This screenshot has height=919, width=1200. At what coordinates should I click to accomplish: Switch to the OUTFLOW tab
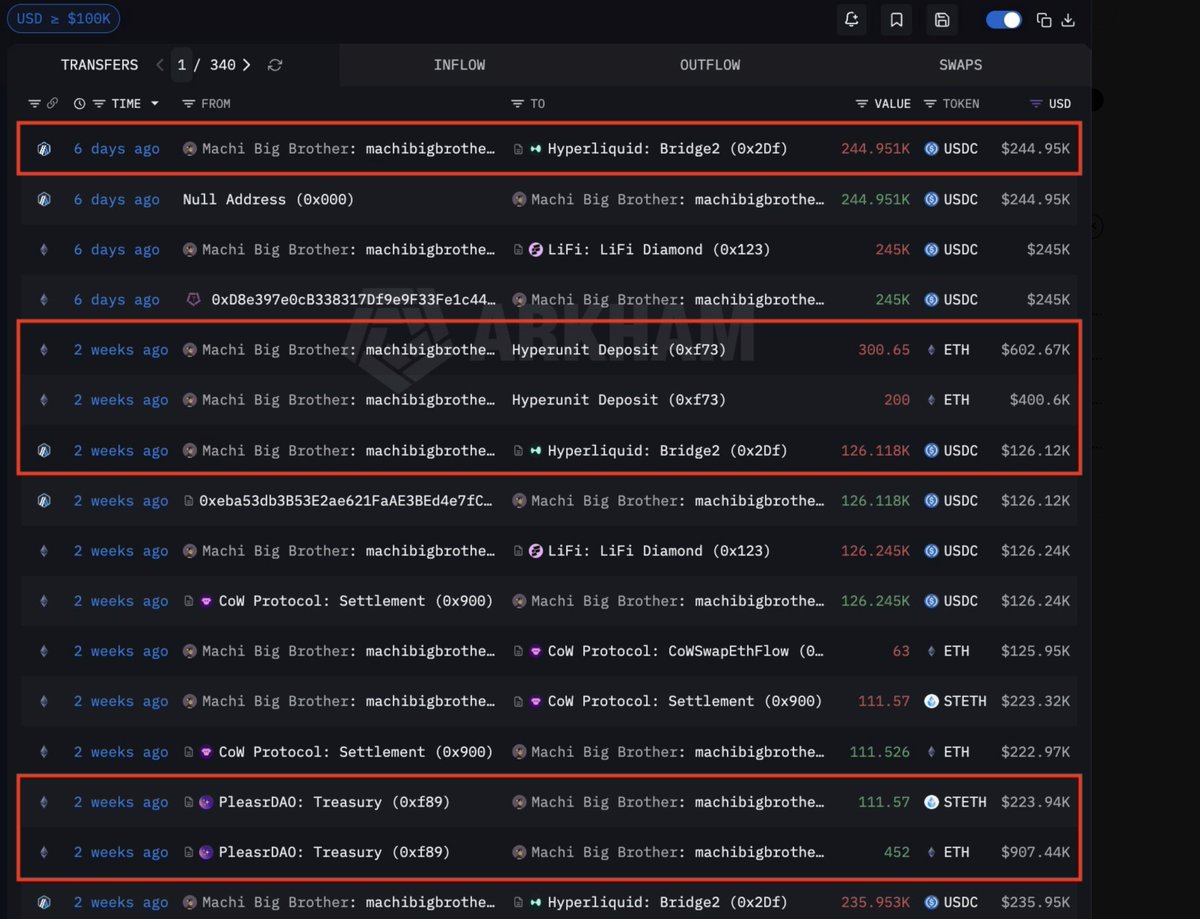pos(710,65)
